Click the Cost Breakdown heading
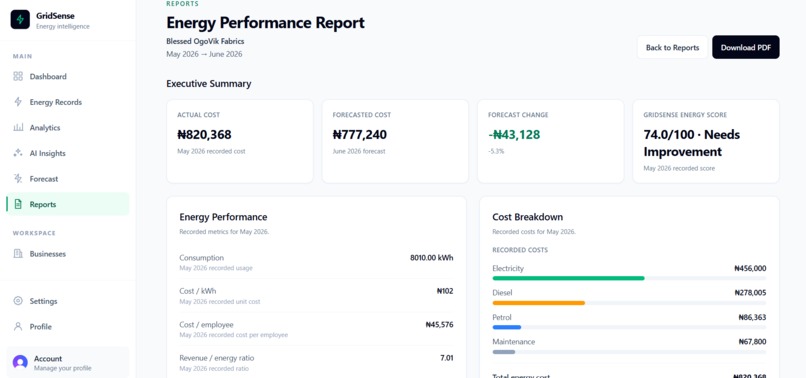 pos(527,217)
